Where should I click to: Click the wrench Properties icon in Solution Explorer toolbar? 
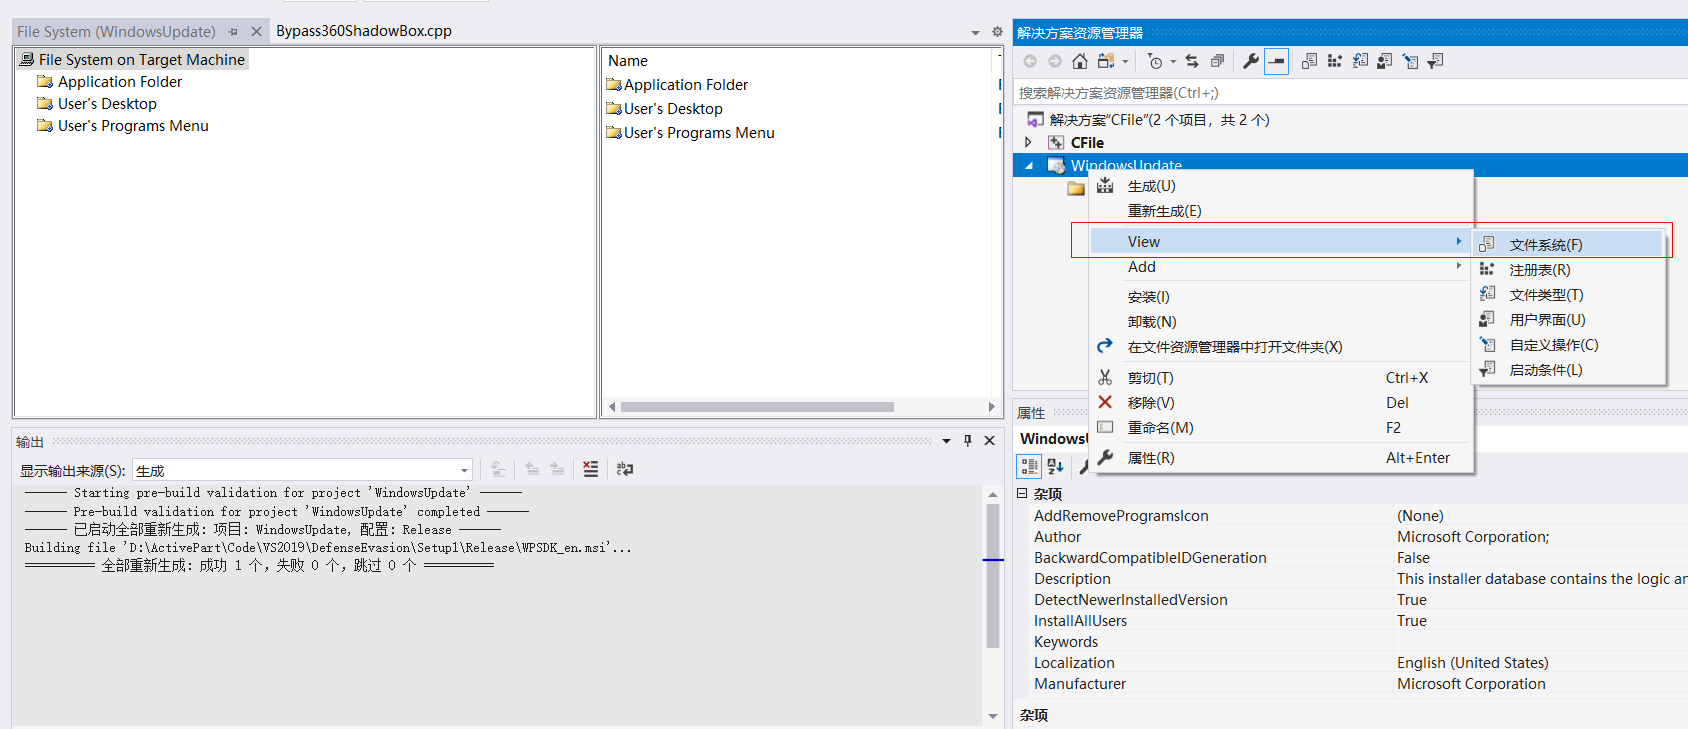point(1251,61)
